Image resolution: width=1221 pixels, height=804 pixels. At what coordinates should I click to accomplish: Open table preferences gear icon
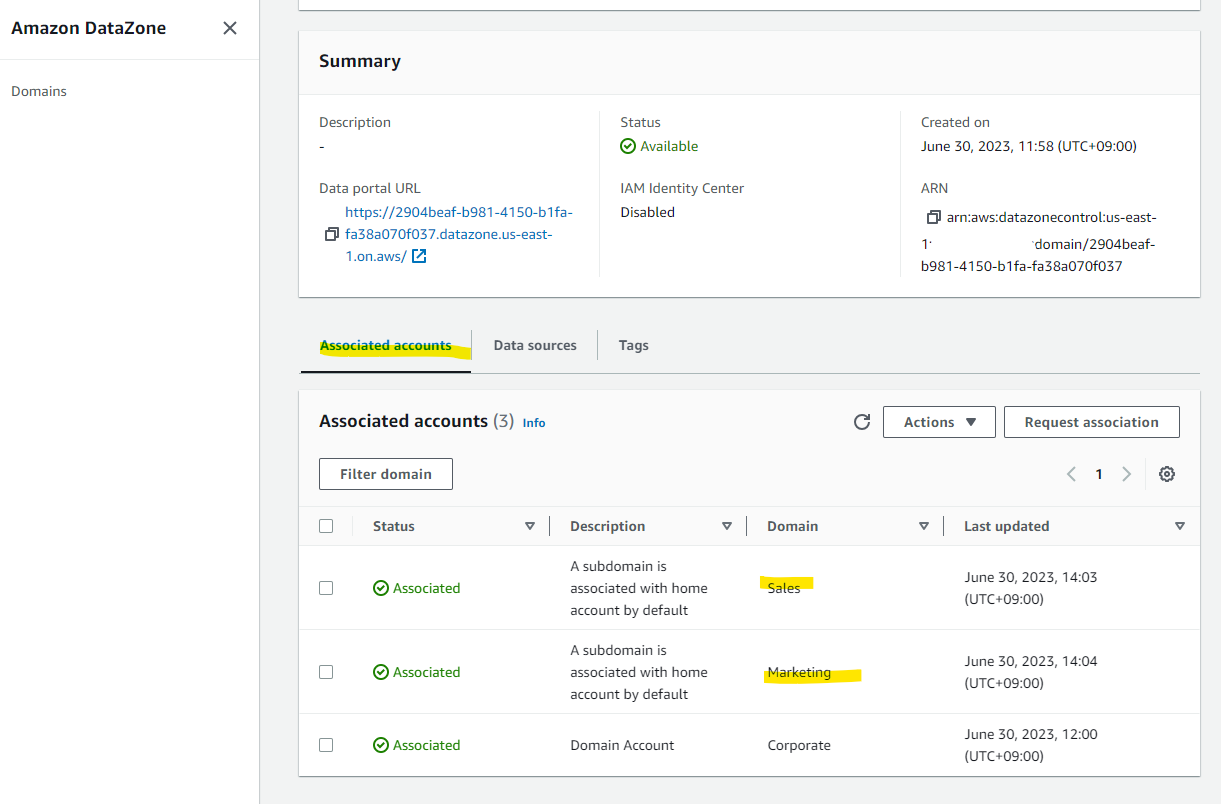[x=1166, y=474]
